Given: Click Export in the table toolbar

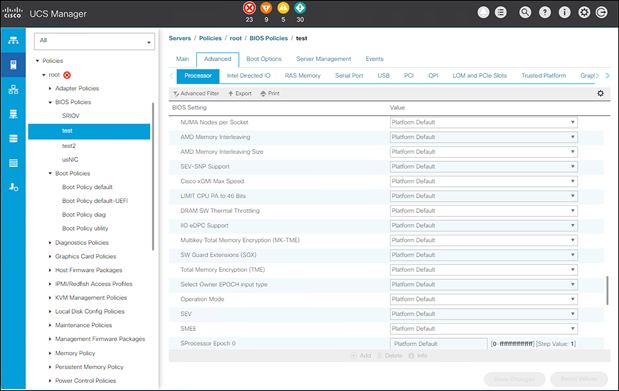Looking at the screenshot, I should coord(240,94).
